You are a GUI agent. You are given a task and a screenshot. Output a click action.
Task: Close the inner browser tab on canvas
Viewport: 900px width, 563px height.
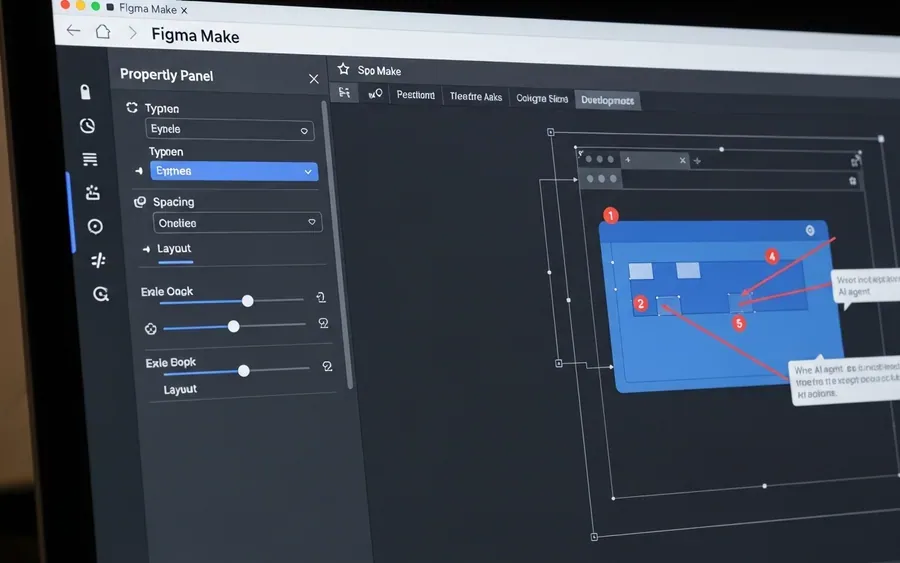(x=682, y=160)
